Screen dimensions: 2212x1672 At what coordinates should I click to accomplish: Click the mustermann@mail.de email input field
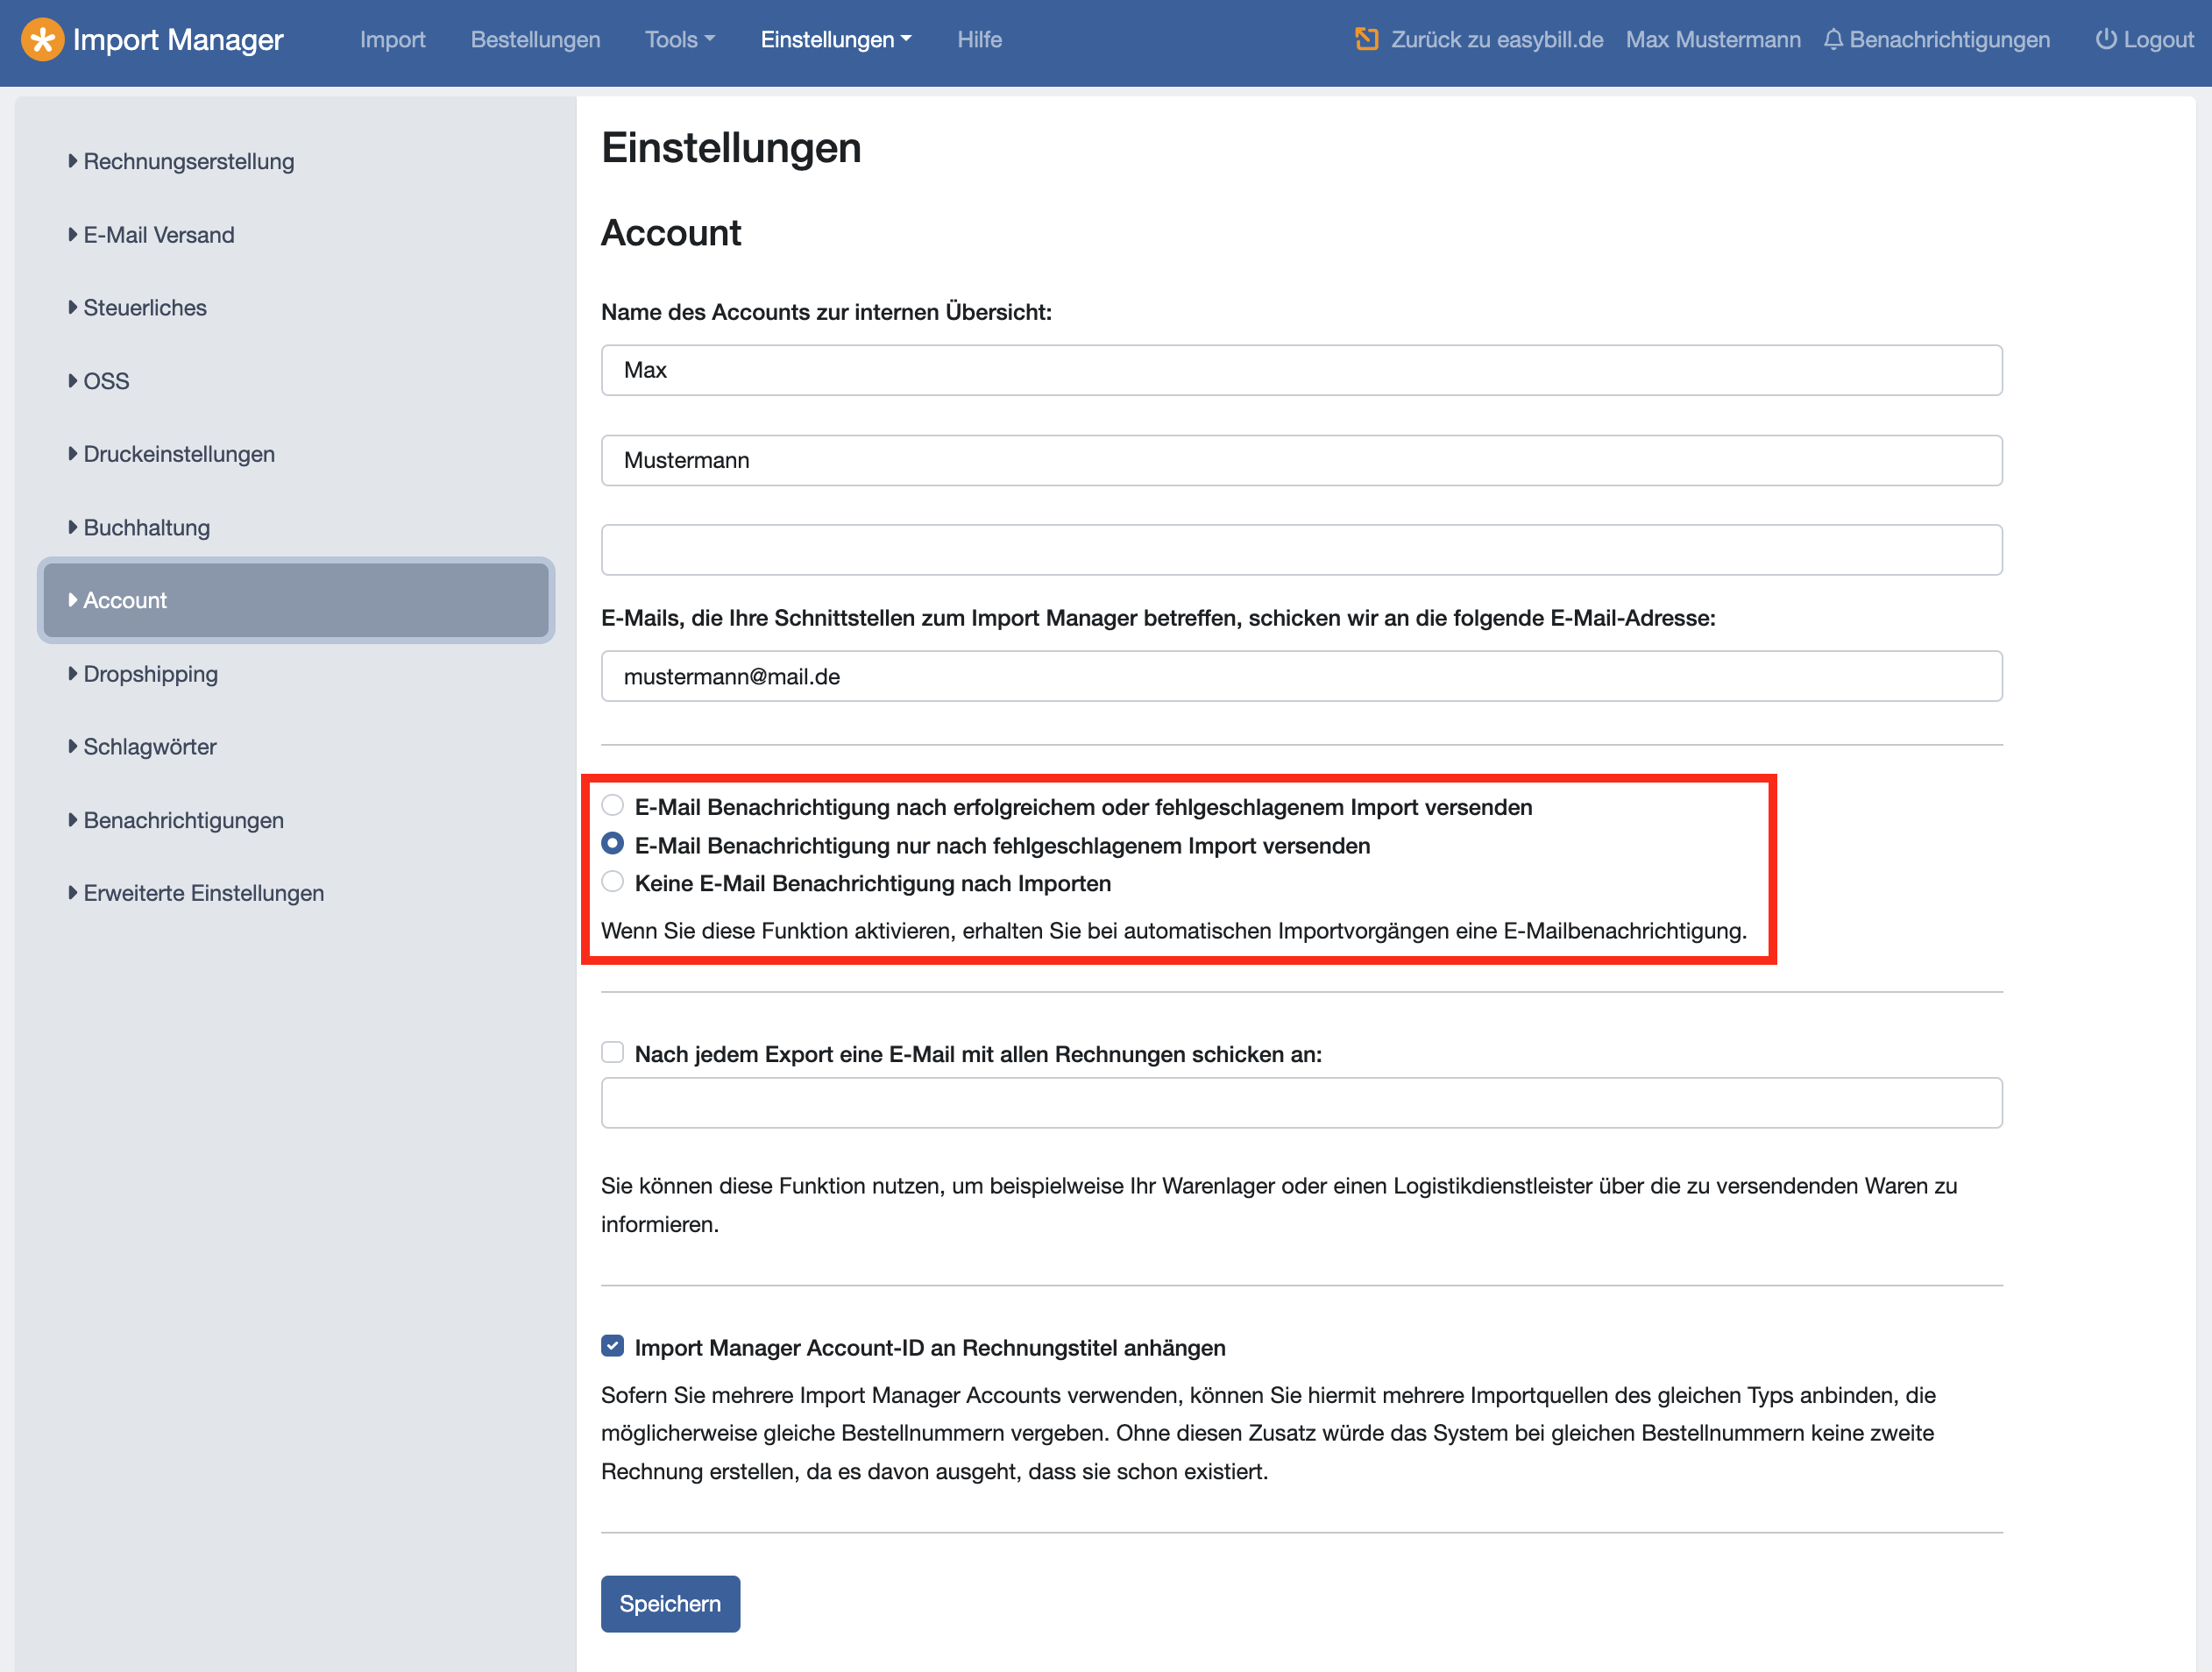pyautogui.click(x=1301, y=677)
